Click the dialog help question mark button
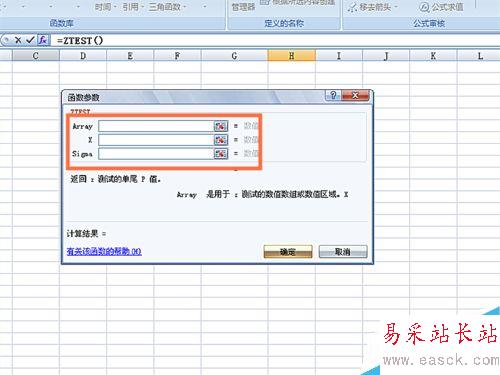 [333, 96]
